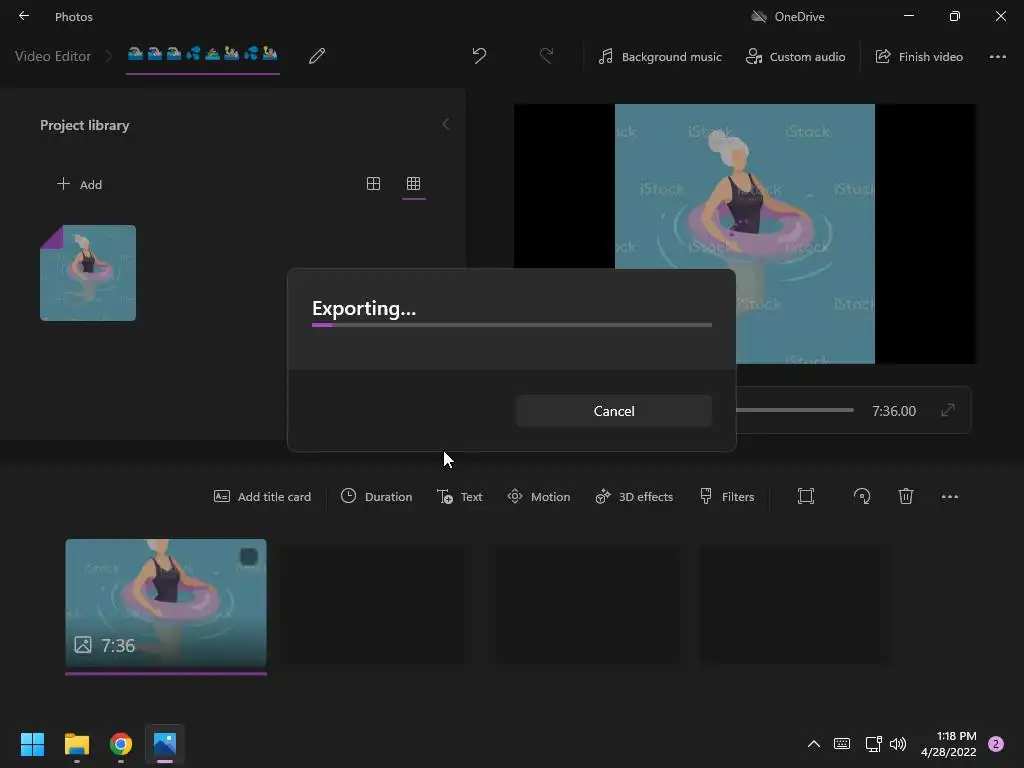Image resolution: width=1024 pixels, height=768 pixels.
Task: Toggle remove black bars icon
Action: click(806, 496)
